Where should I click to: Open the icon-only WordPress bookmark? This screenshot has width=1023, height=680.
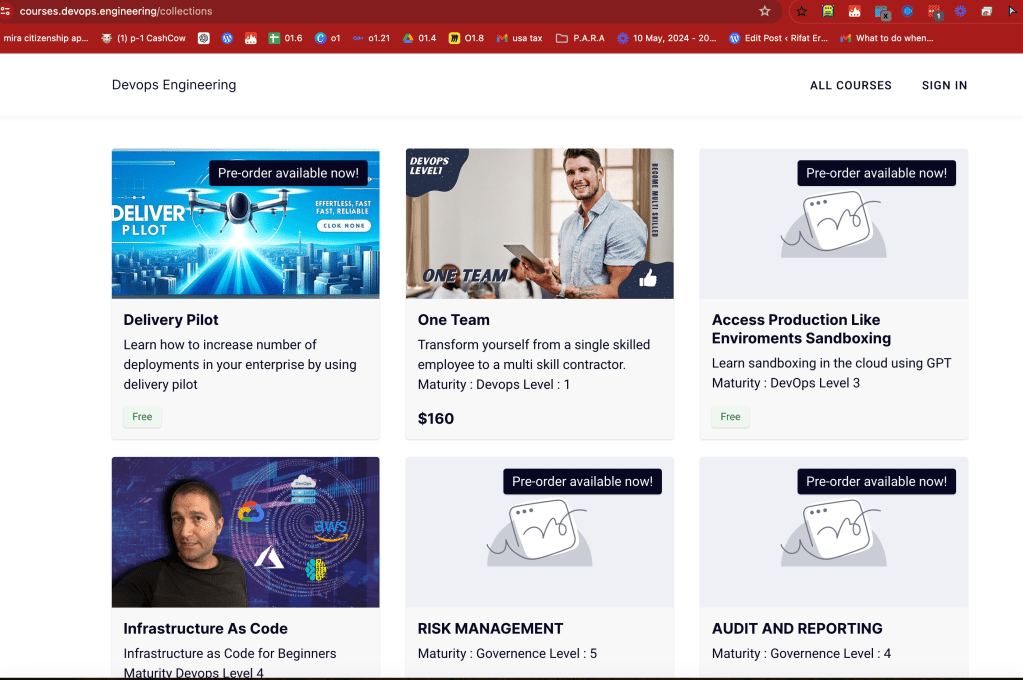(227, 38)
